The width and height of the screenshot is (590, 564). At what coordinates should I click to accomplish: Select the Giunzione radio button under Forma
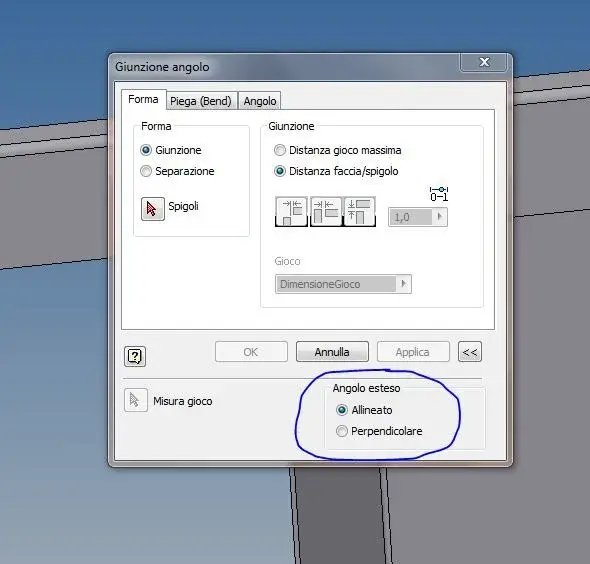click(x=146, y=150)
